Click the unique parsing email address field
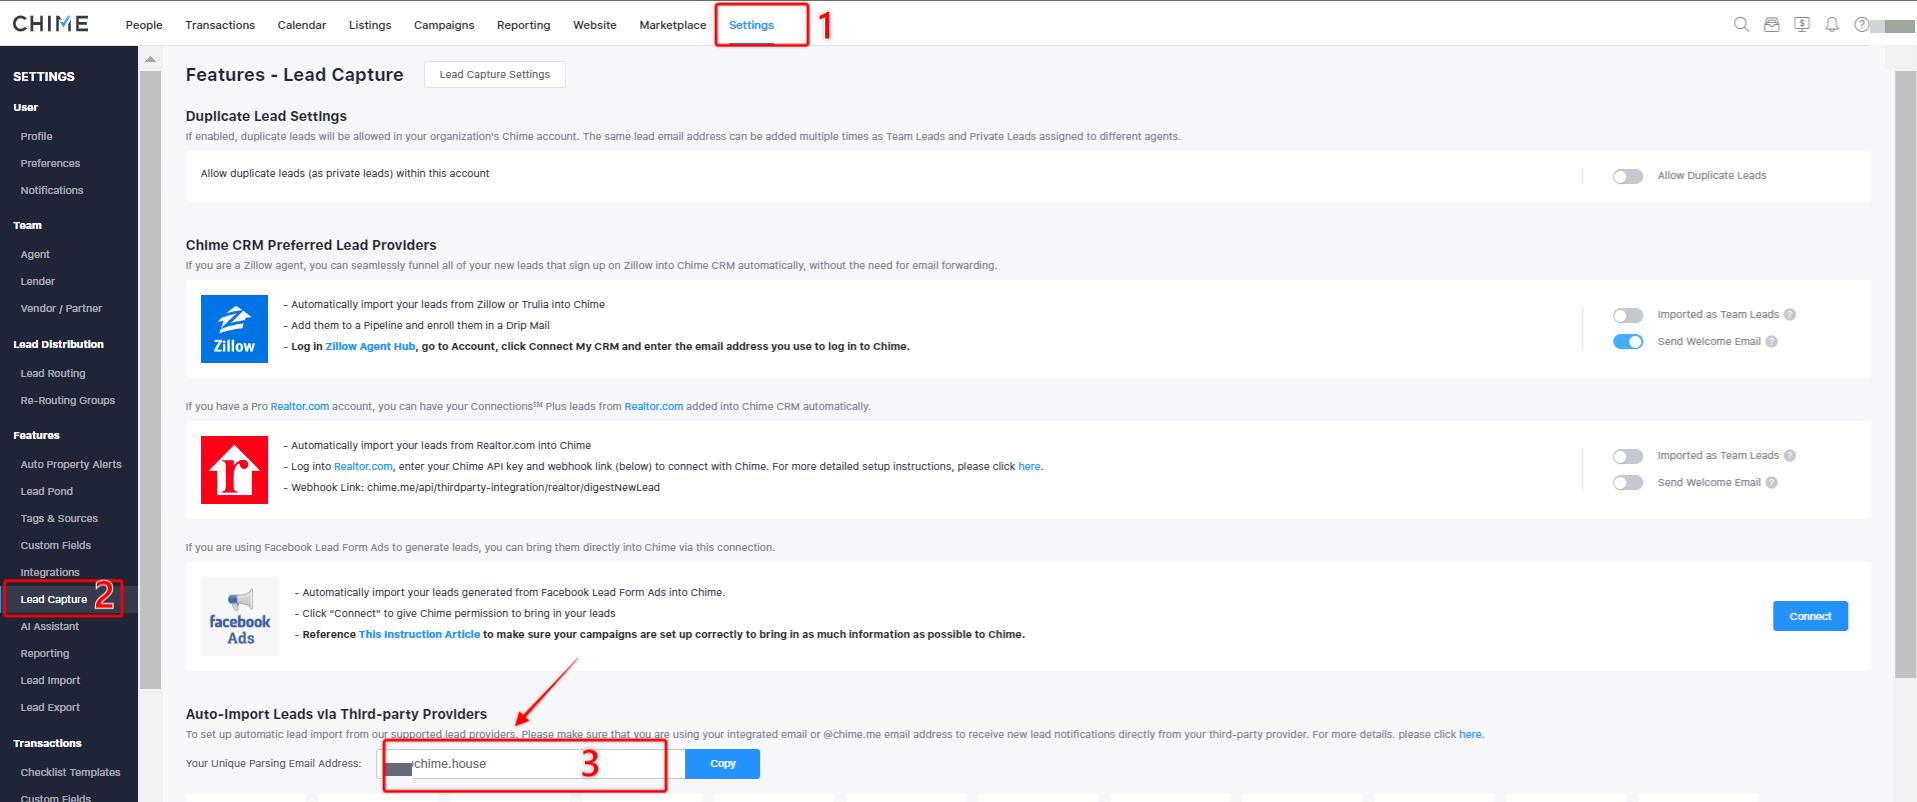 pyautogui.click(x=530, y=764)
